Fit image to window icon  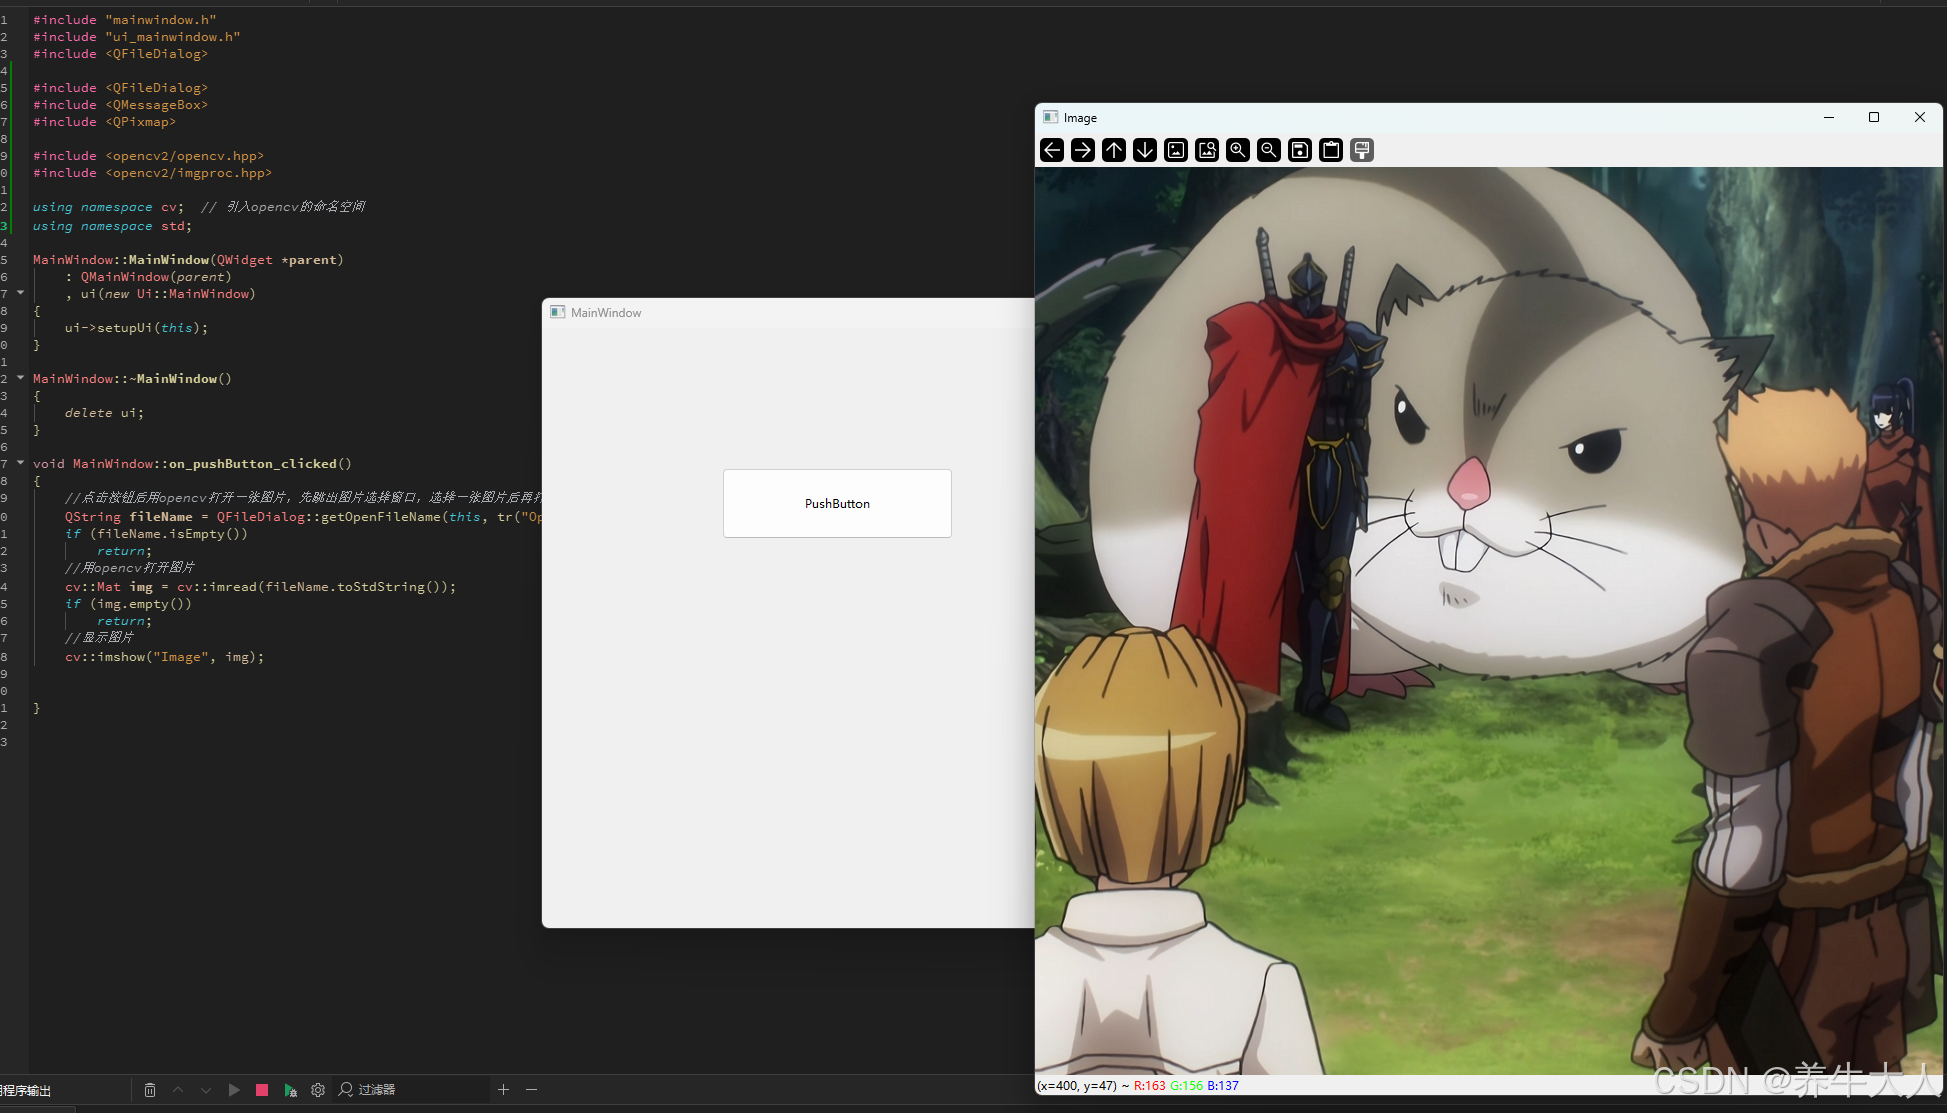1207,150
